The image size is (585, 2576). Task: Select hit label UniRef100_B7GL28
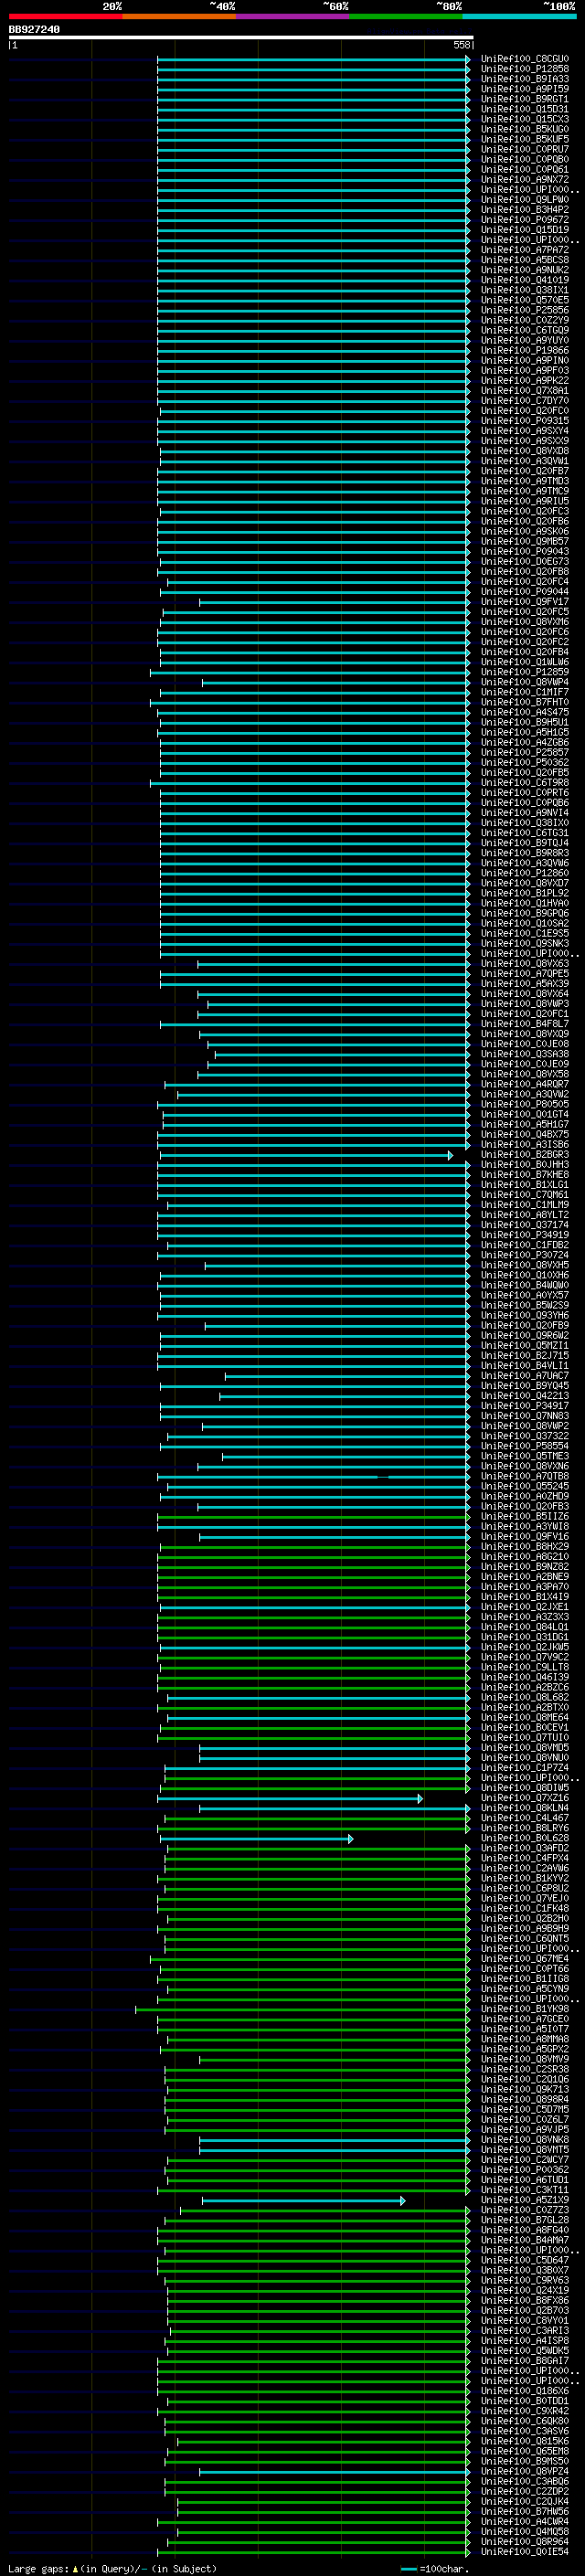coord(525,2220)
